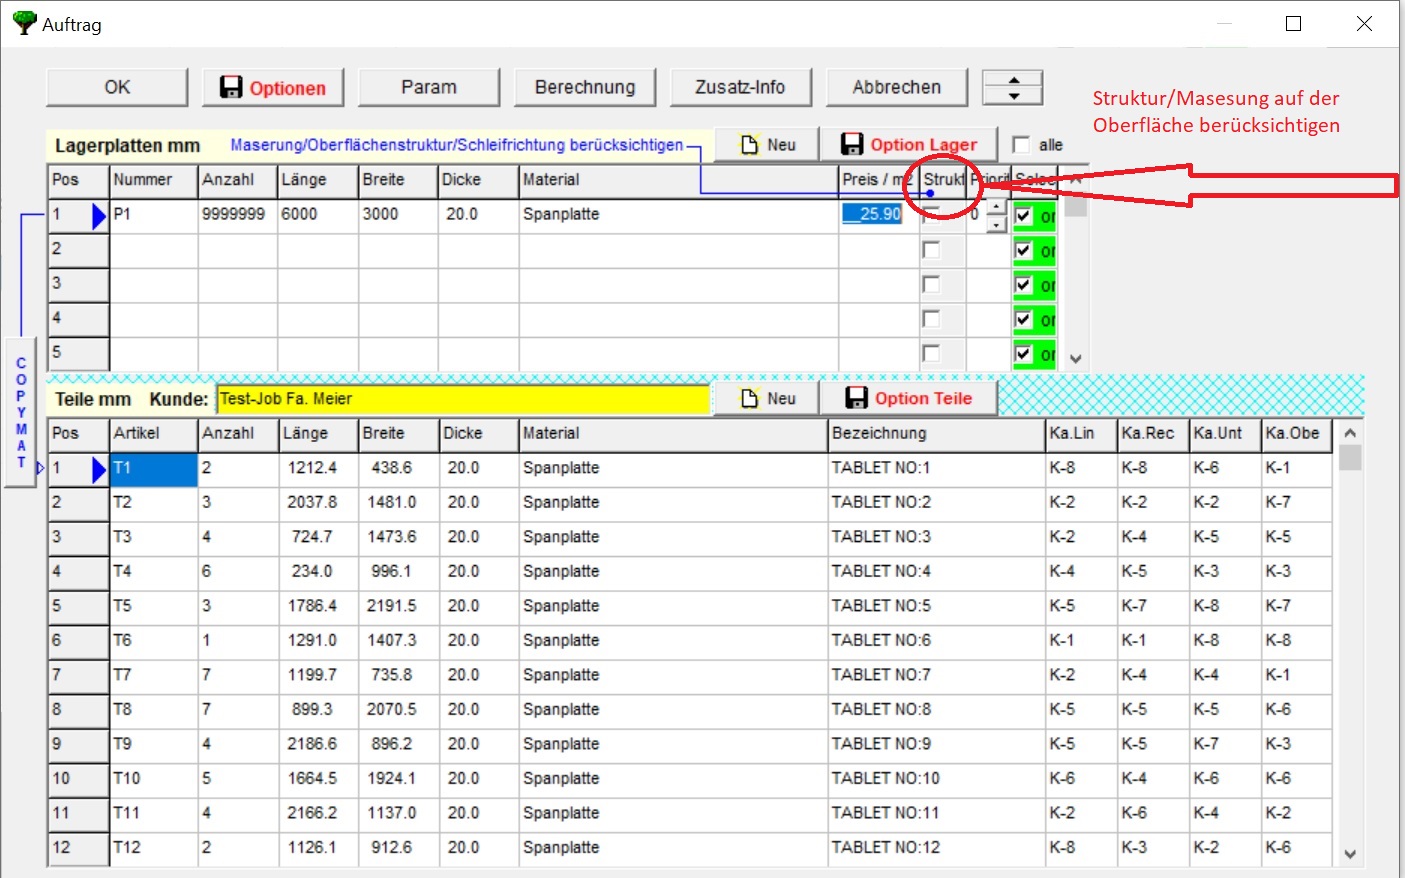Click Neu button in Lagerplatten section

pyautogui.click(x=768, y=145)
